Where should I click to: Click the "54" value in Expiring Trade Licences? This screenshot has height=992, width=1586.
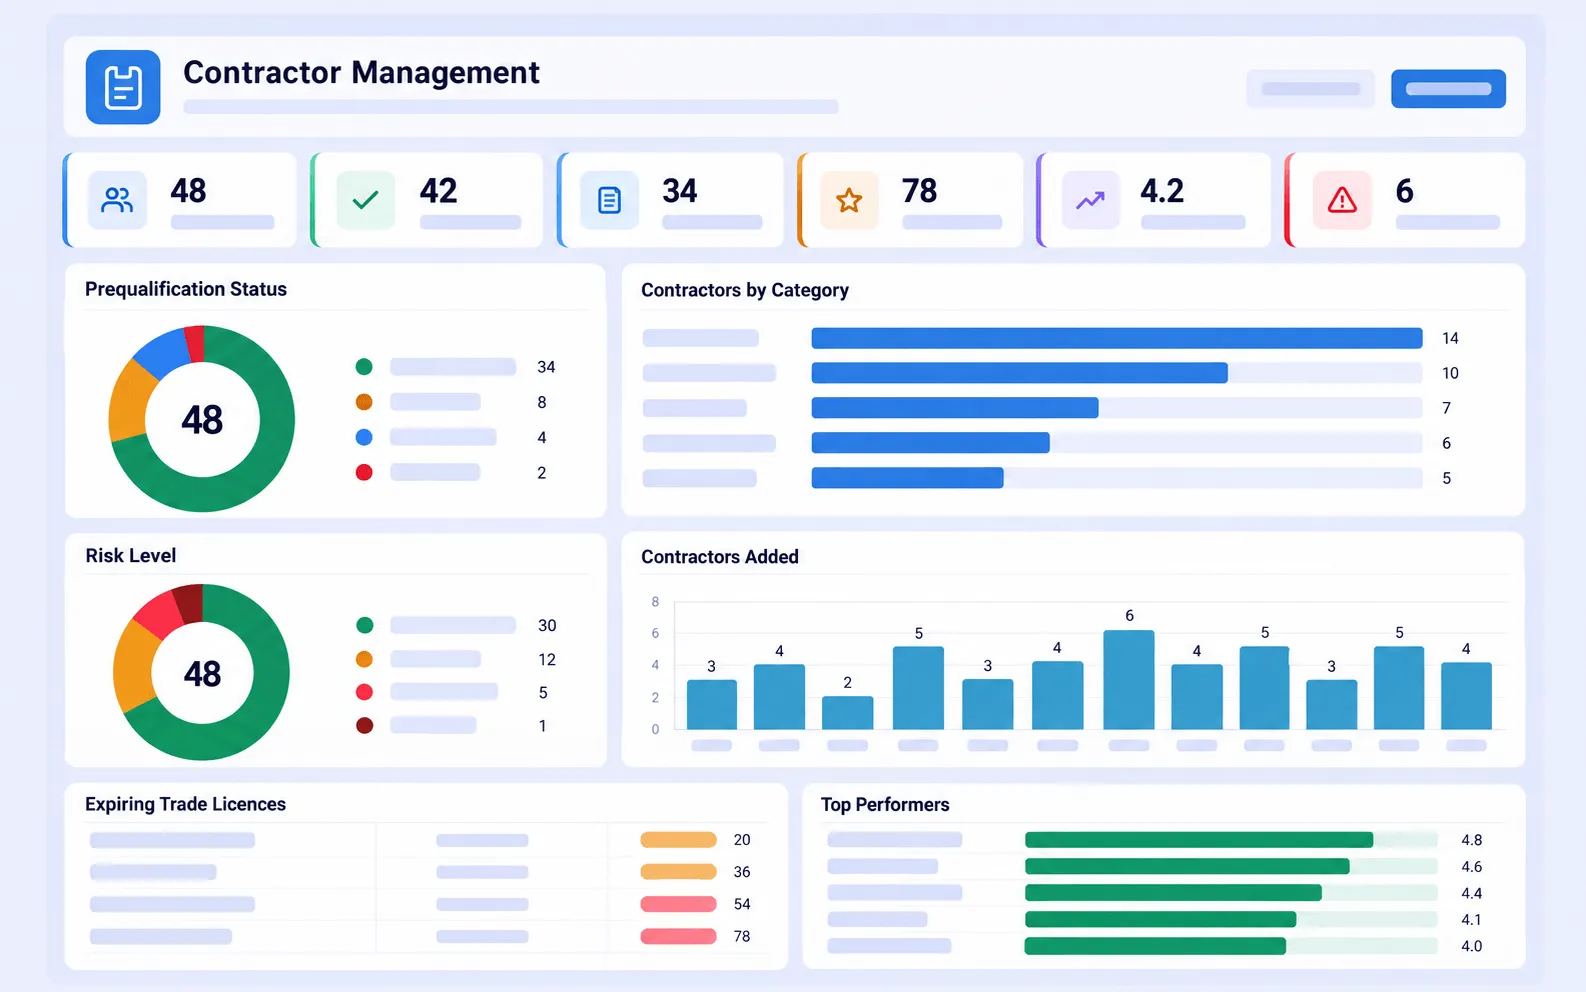point(742,904)
